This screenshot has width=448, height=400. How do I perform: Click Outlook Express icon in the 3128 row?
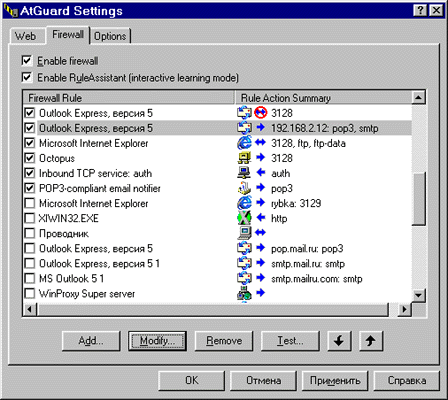[244, 113]
